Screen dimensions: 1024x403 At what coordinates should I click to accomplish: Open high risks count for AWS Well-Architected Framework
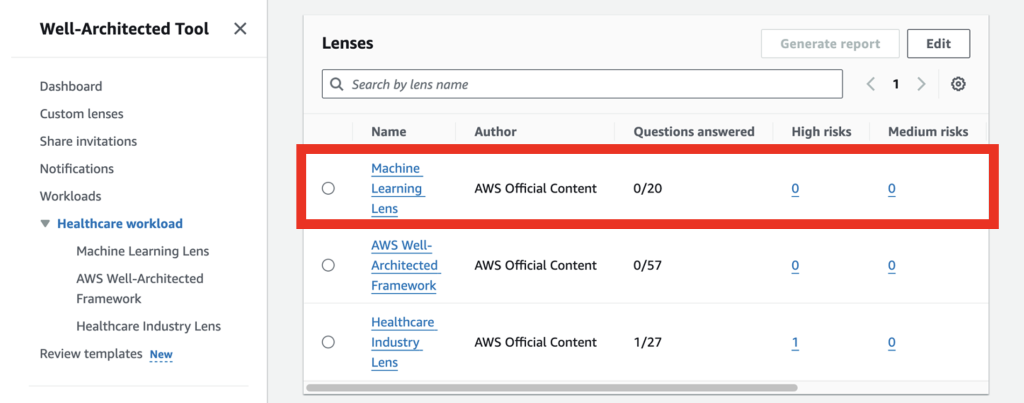pos(795,266)
